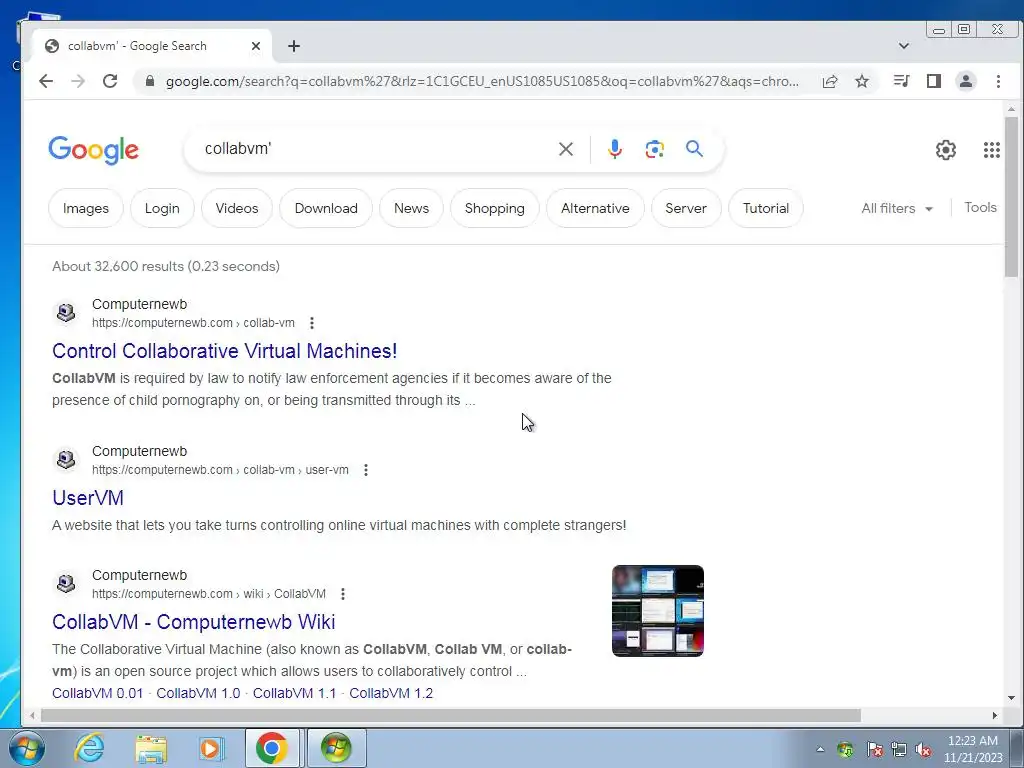This screenshot has width=1024, height=768.
Task: Switch to Videos results
Action: click(236, 208)
